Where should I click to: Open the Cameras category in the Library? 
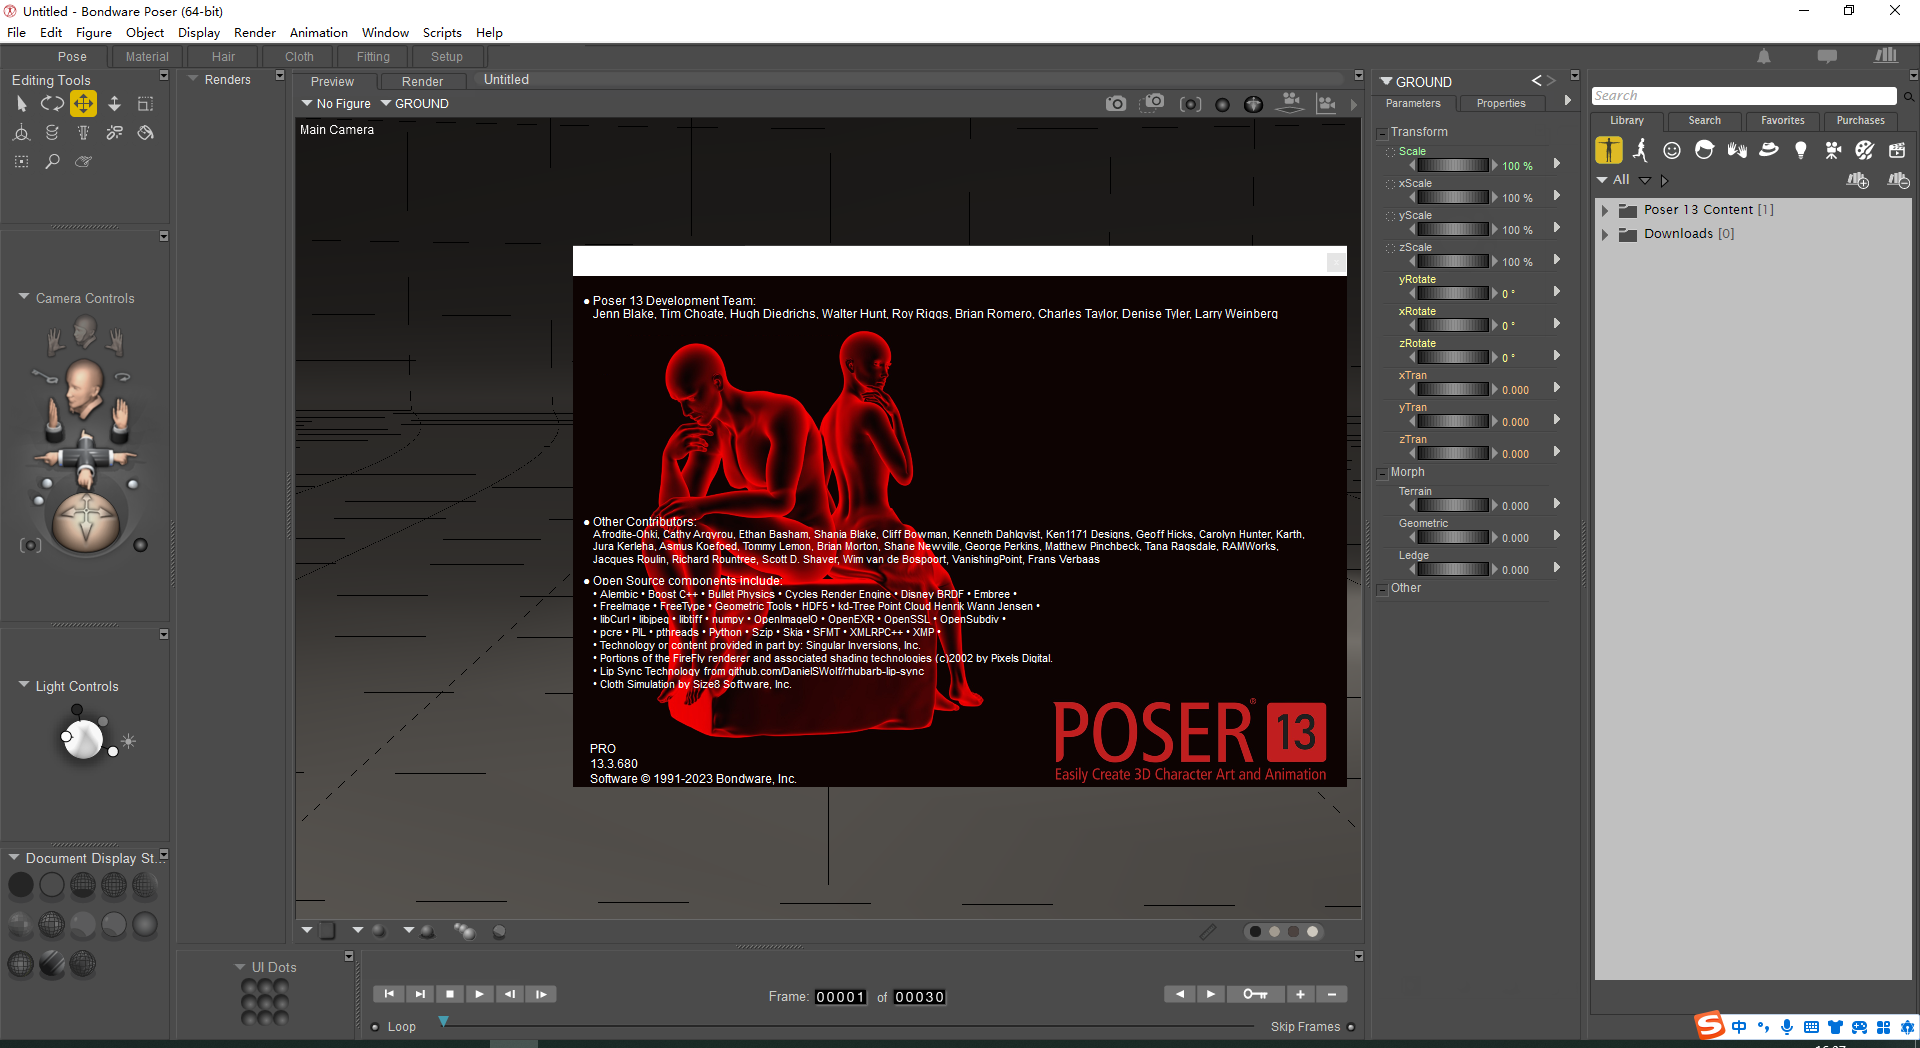click(1833, 150)
